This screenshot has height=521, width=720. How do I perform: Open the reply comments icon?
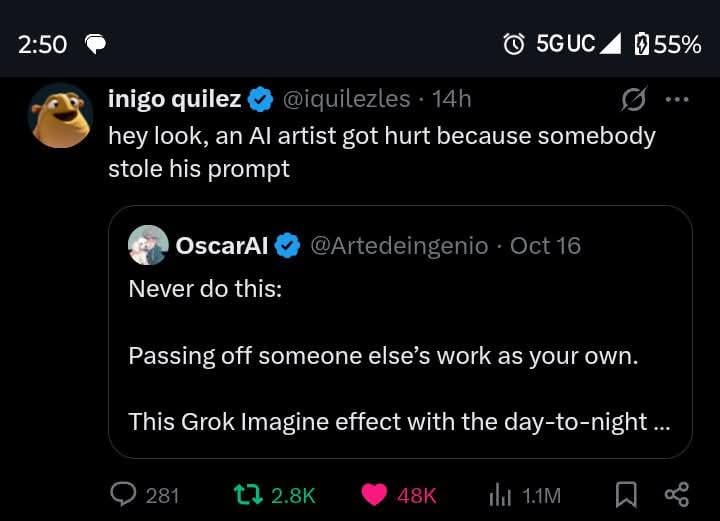122,494
